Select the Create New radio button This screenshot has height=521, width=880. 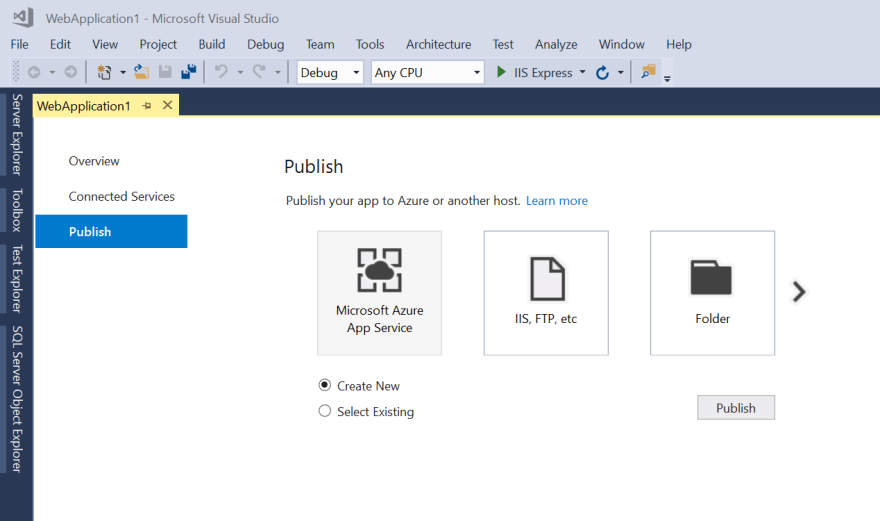point(324,385)
